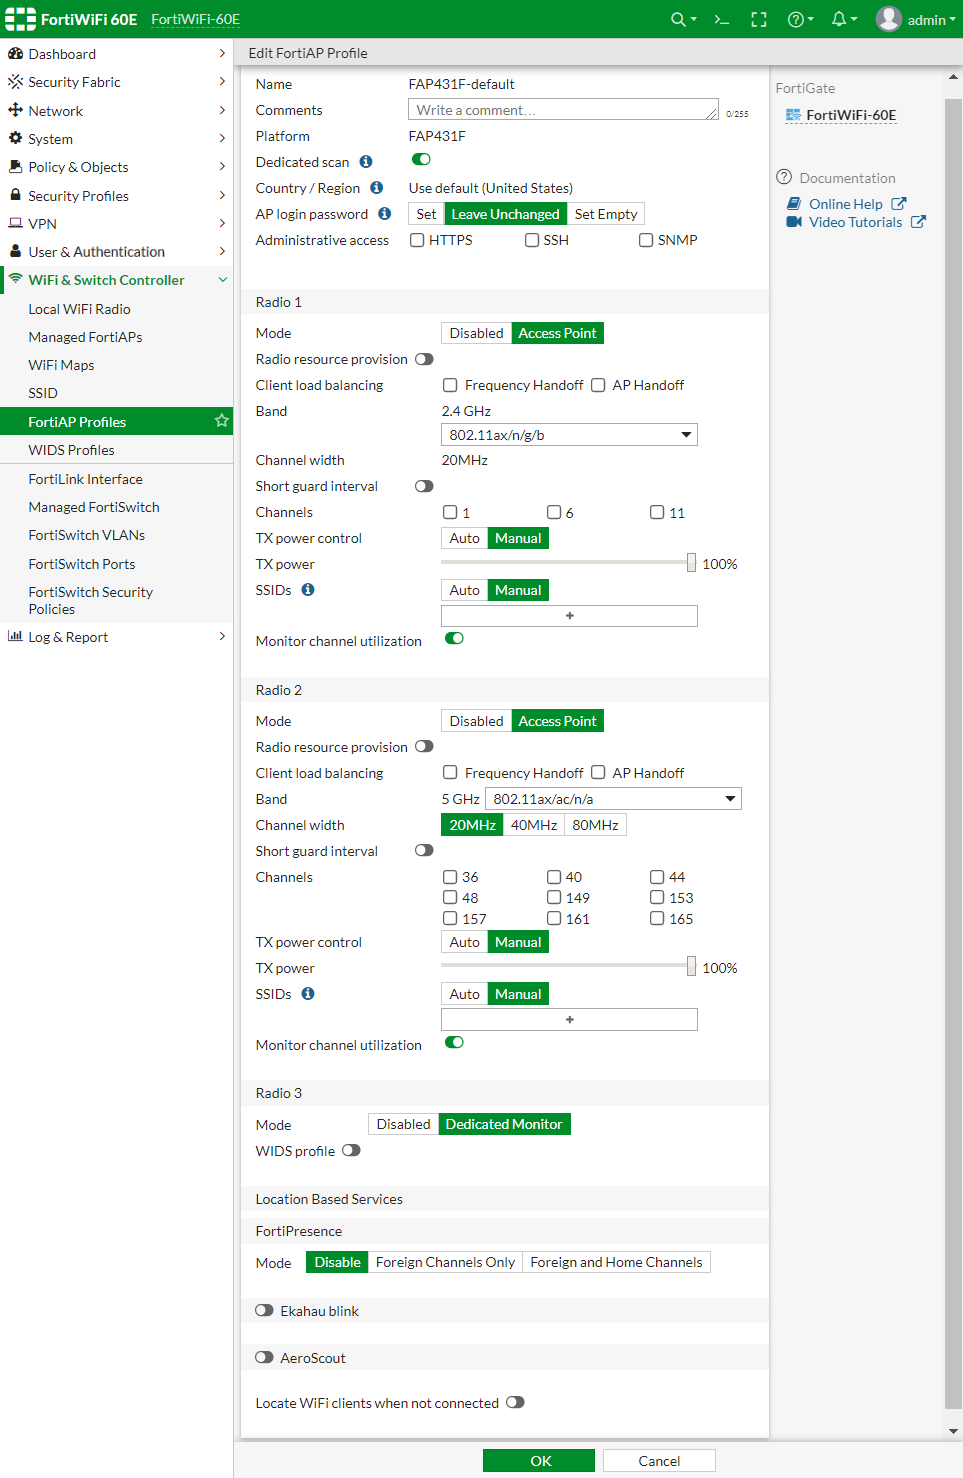Image resolution: width=963 pixels, height=1478 pixels.
Task: Enable SNMP administrative access
Action: (646, 240)
